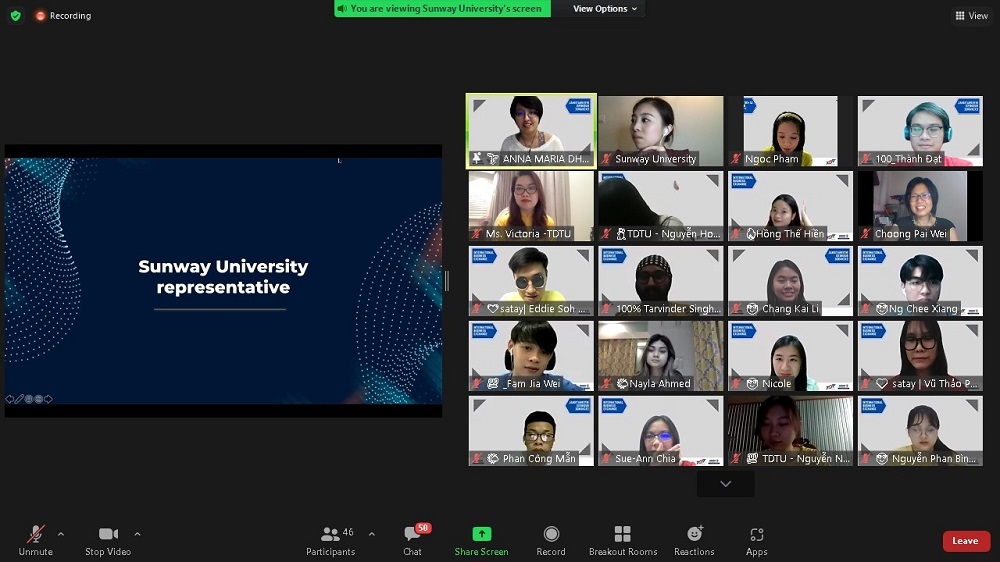1000x562 pixels.
Task: Select 100_Thành Đạt video tile
Action: pos(920,131)
